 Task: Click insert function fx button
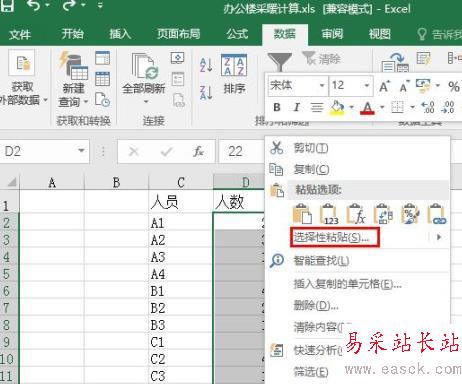coord(198,152)
